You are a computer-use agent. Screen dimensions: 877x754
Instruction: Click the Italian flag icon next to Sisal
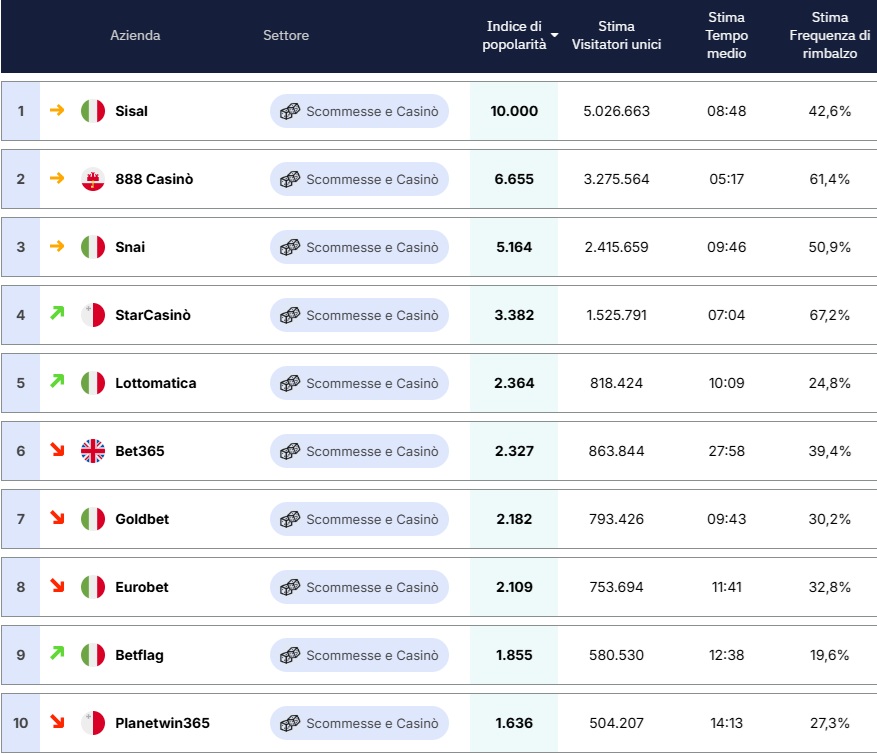tap(93, 111)
